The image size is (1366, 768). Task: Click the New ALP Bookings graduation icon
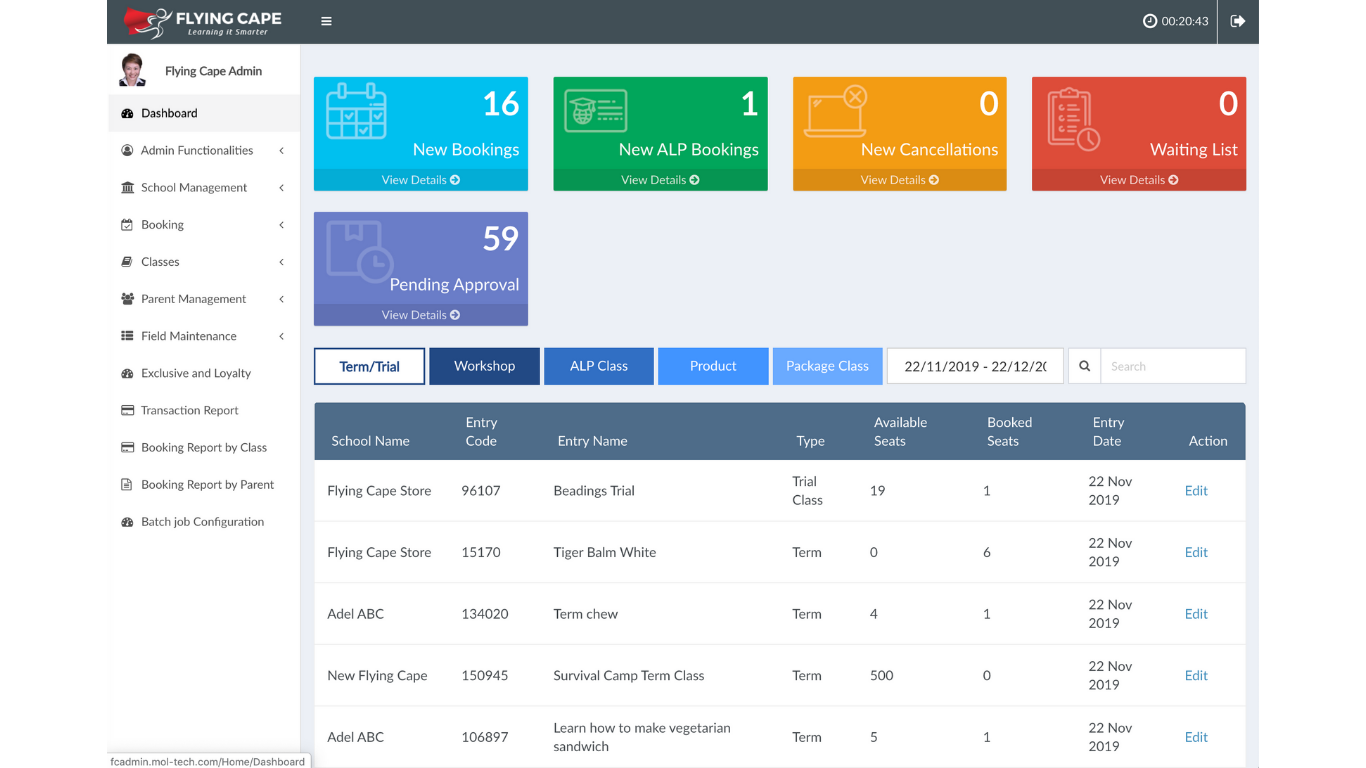coord(596,111)
